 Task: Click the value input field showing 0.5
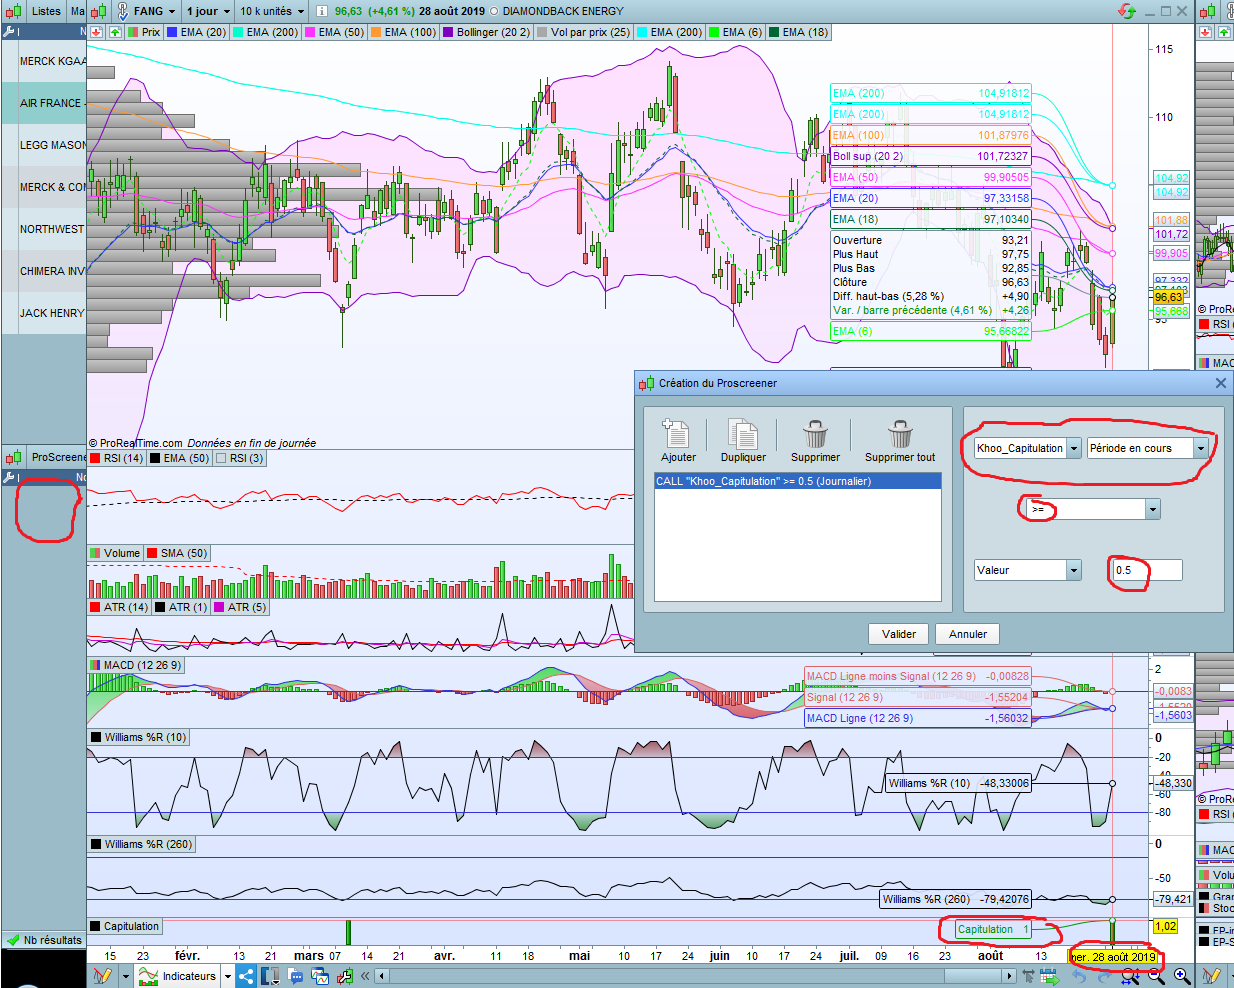[1147, 570]
